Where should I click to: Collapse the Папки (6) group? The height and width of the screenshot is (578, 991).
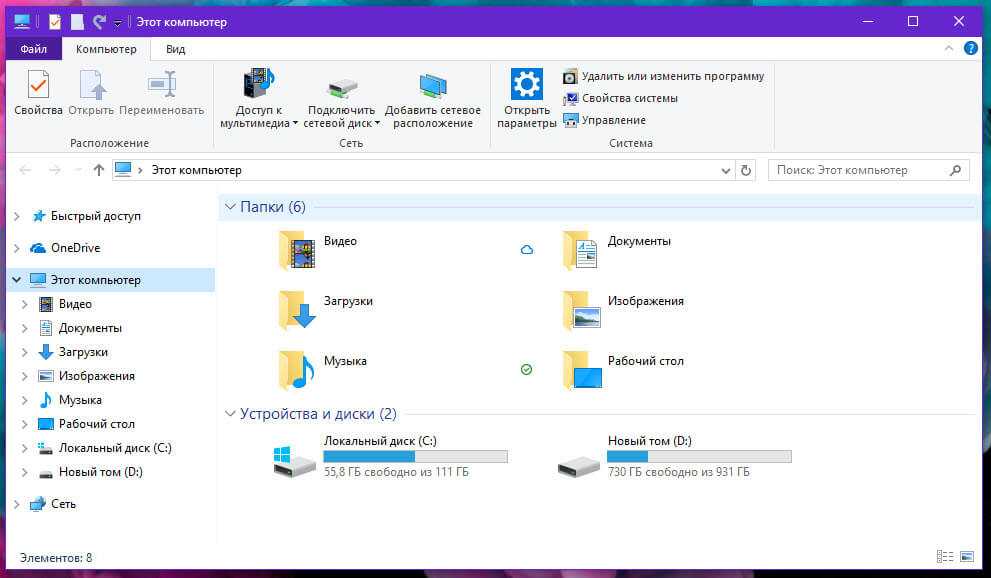coord(229,207)
